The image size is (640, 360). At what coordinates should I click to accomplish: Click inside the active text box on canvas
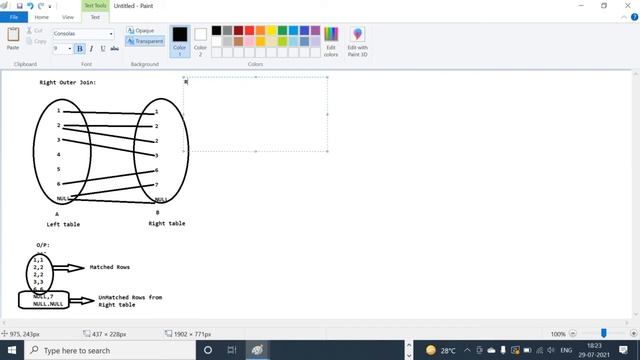(x=256, y=114)
